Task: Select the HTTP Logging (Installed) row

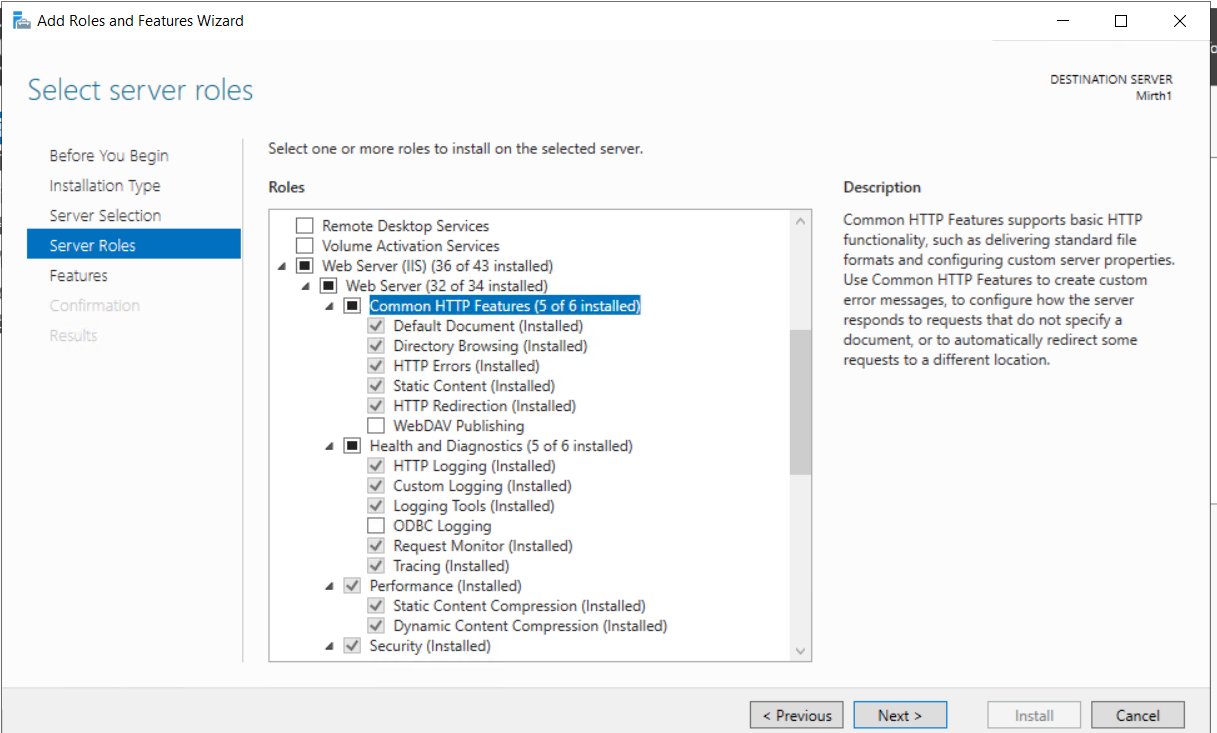Action: pyautogui.click(x=474, y=466)
